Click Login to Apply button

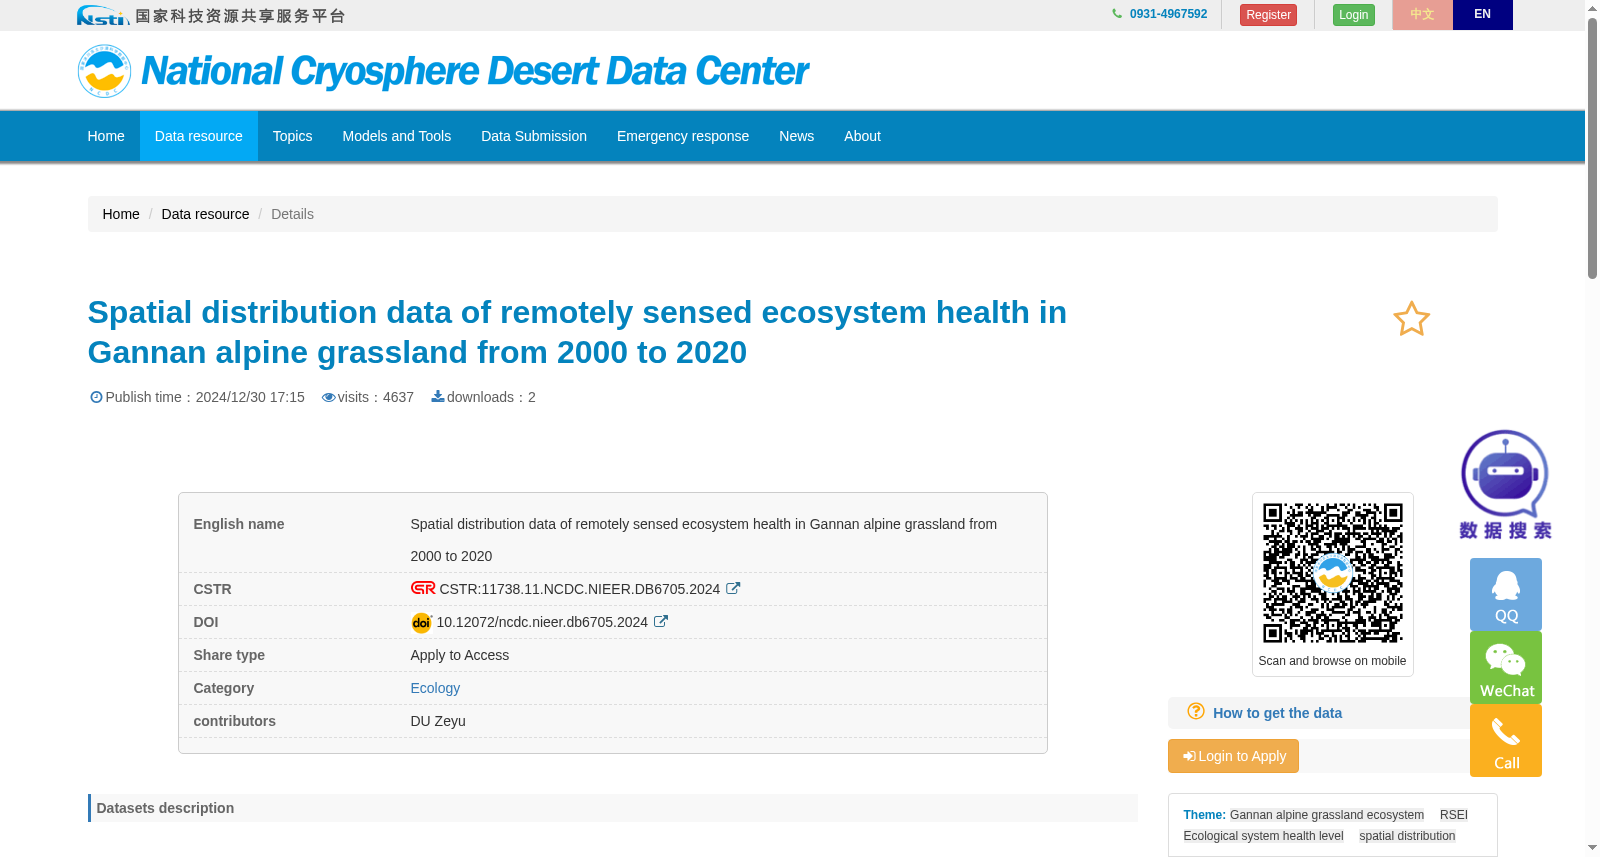[1233, 756]
